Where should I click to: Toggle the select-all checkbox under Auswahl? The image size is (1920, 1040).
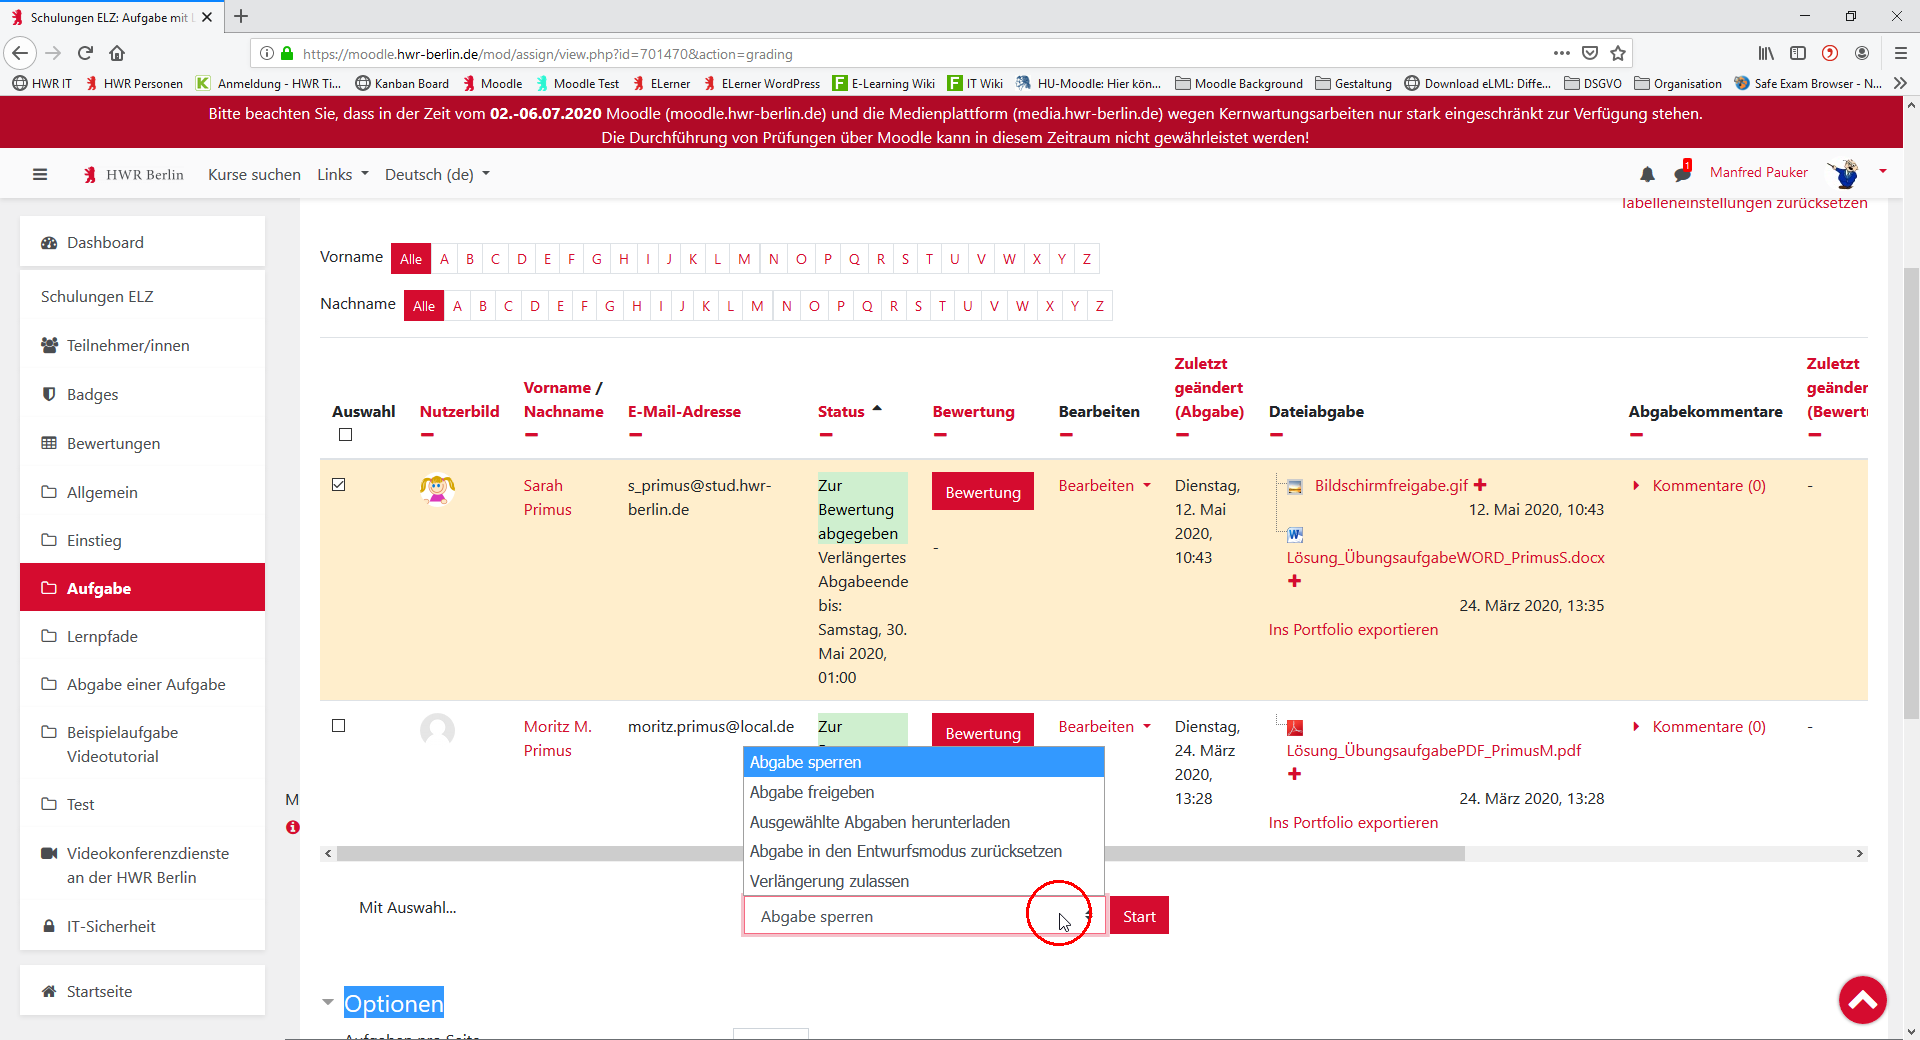(346, 435)
